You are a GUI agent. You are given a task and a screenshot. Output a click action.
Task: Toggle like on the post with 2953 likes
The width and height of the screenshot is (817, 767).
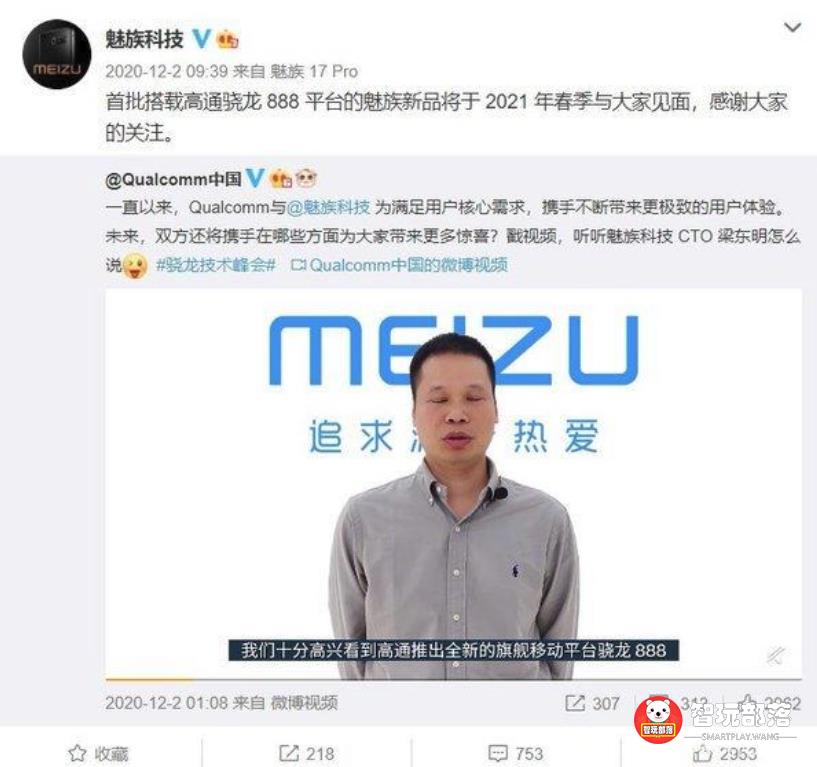click(x=725, y=753)
